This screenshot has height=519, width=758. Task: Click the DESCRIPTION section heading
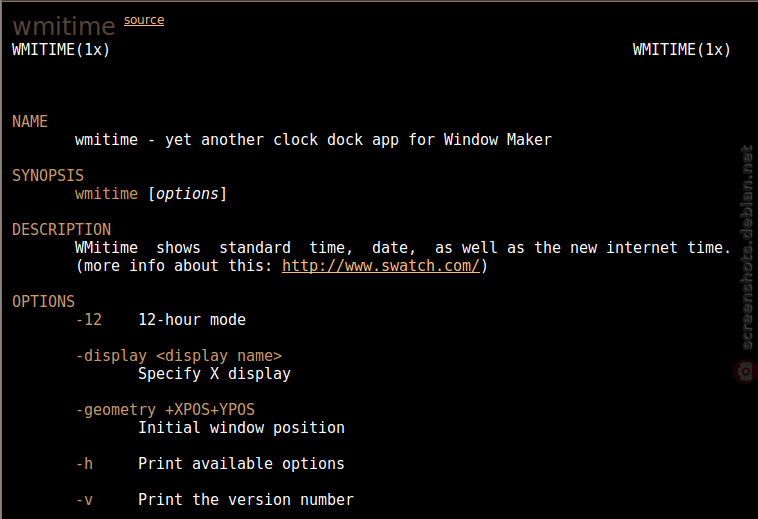click(x=61, y=230)
